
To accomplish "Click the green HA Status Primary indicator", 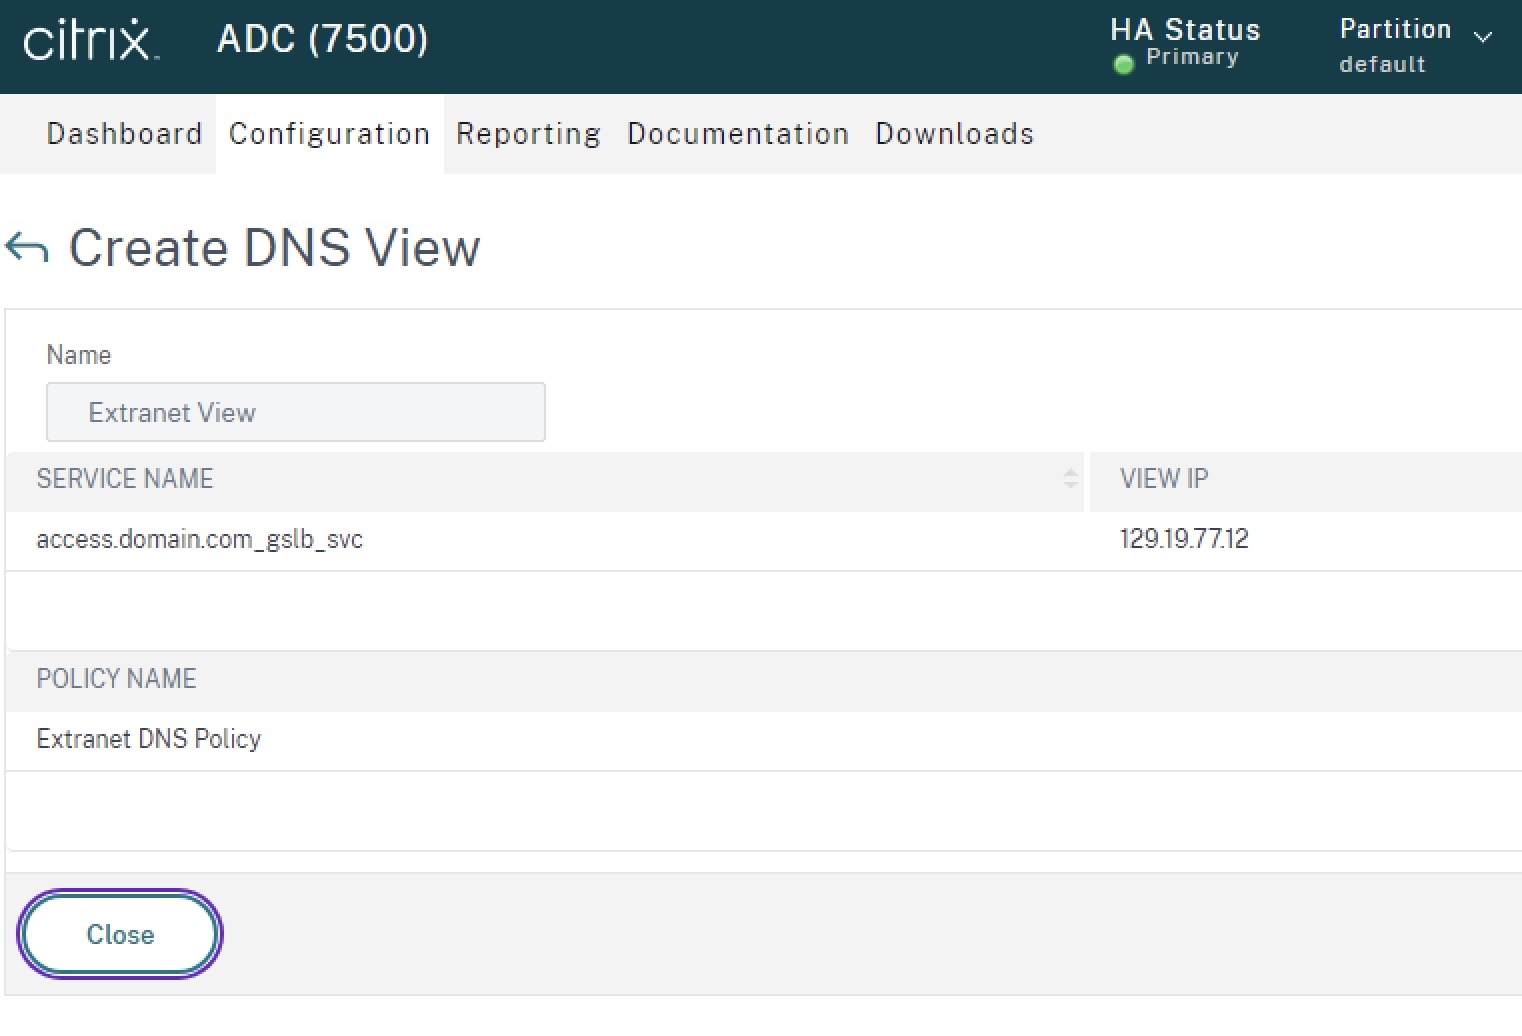I will tap(1122, 63).
